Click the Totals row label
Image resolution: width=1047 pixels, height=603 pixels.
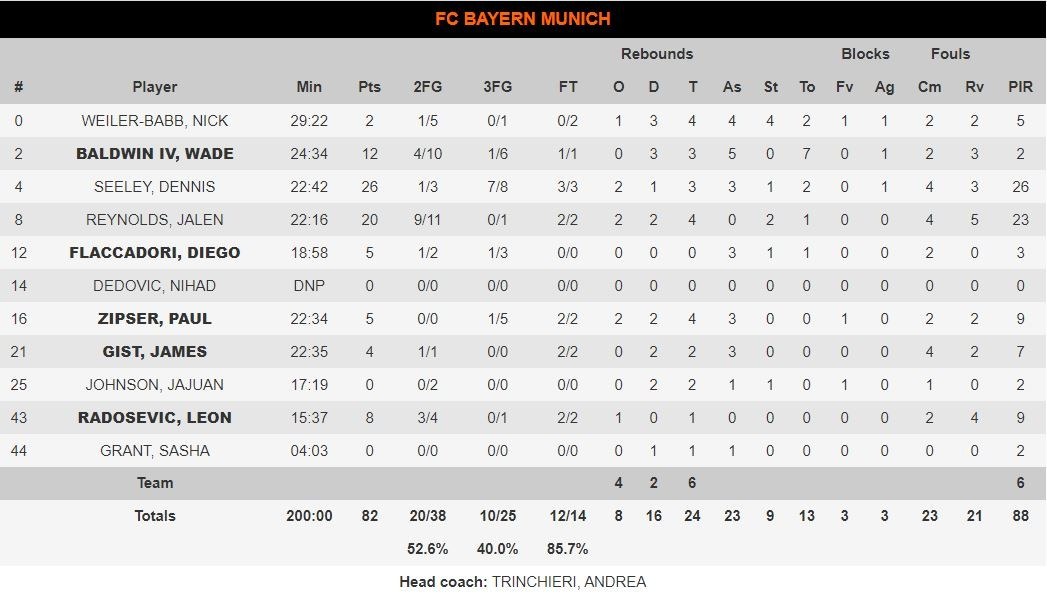coord(155,516)
